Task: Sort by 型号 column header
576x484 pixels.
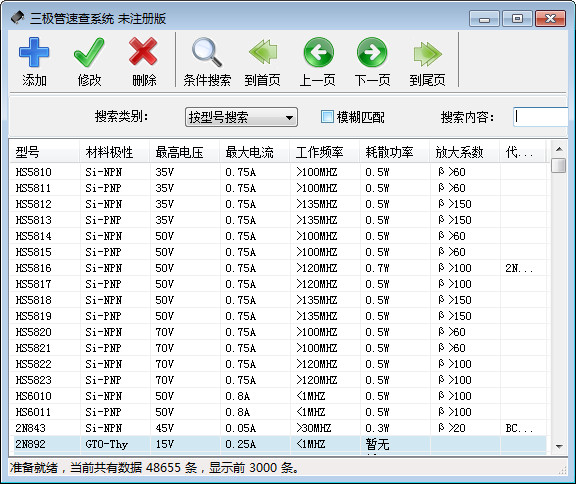Action: coord(44,152)
